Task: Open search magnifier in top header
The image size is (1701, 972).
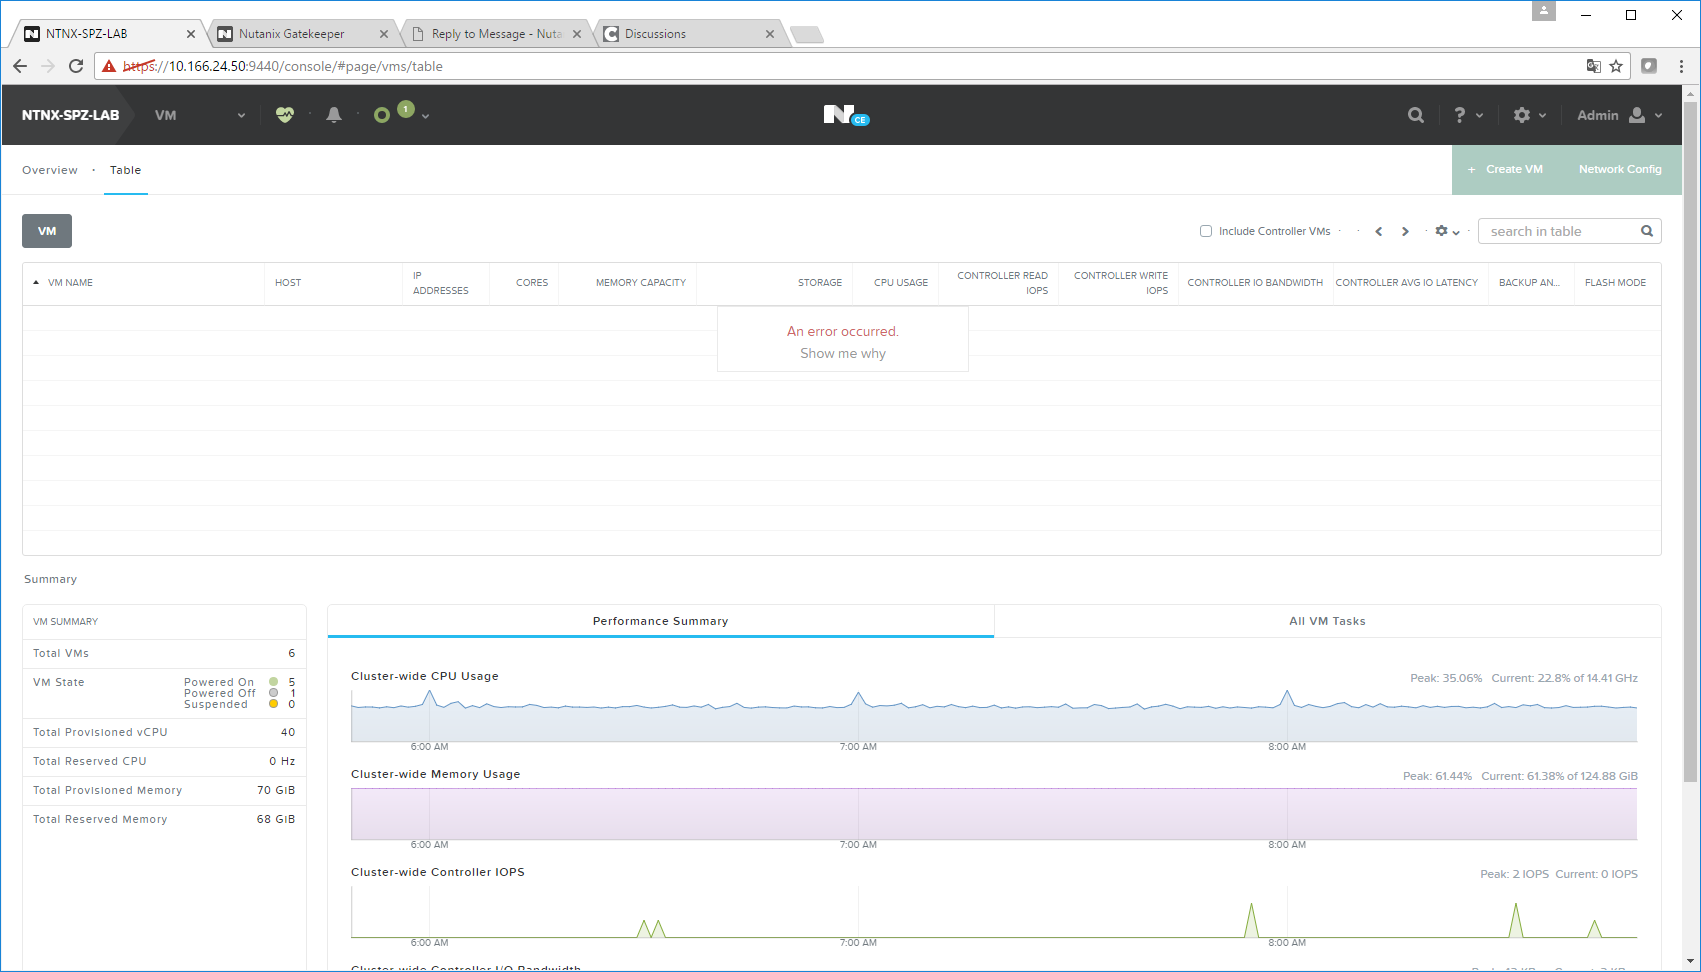Action: pos(1416,115)
